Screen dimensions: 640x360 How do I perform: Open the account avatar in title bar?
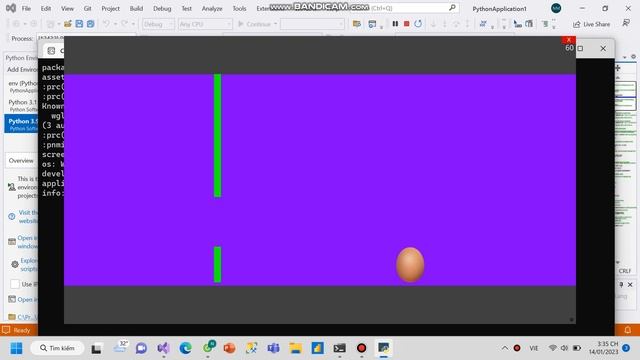tap(556, 8)
